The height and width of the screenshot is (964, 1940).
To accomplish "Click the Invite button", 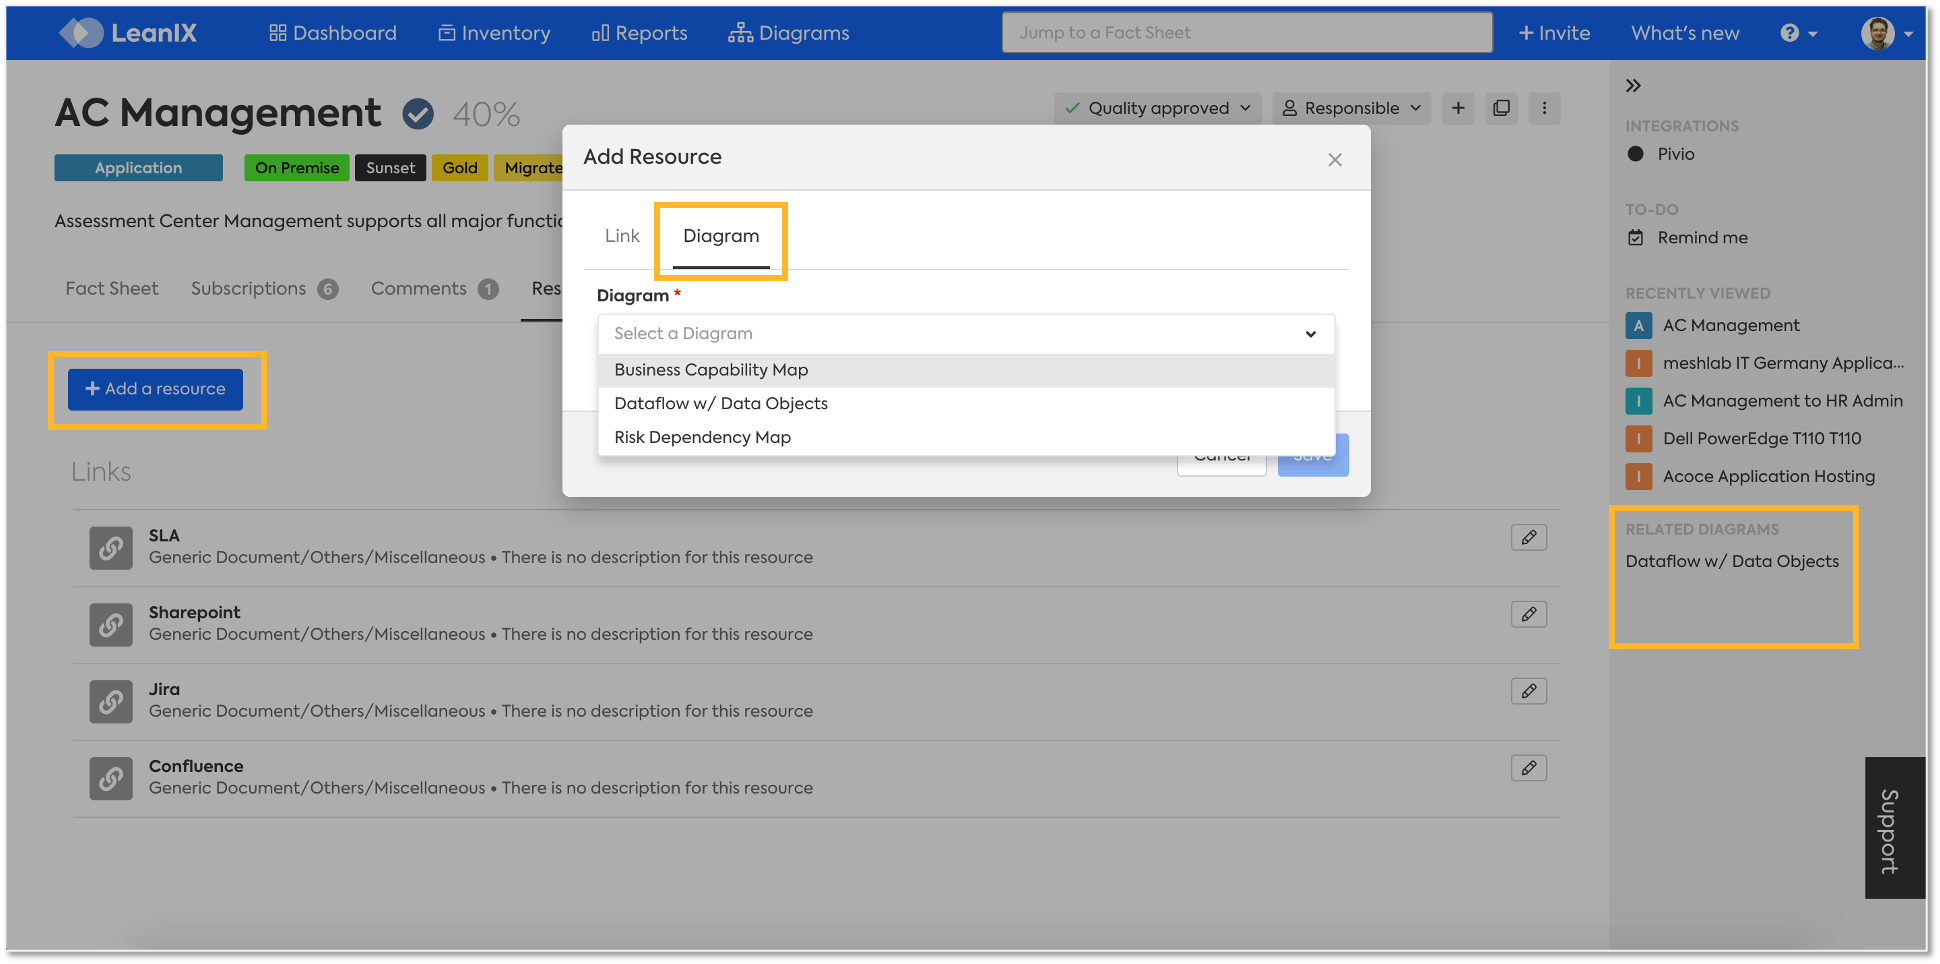I will tap(1554, 33).
